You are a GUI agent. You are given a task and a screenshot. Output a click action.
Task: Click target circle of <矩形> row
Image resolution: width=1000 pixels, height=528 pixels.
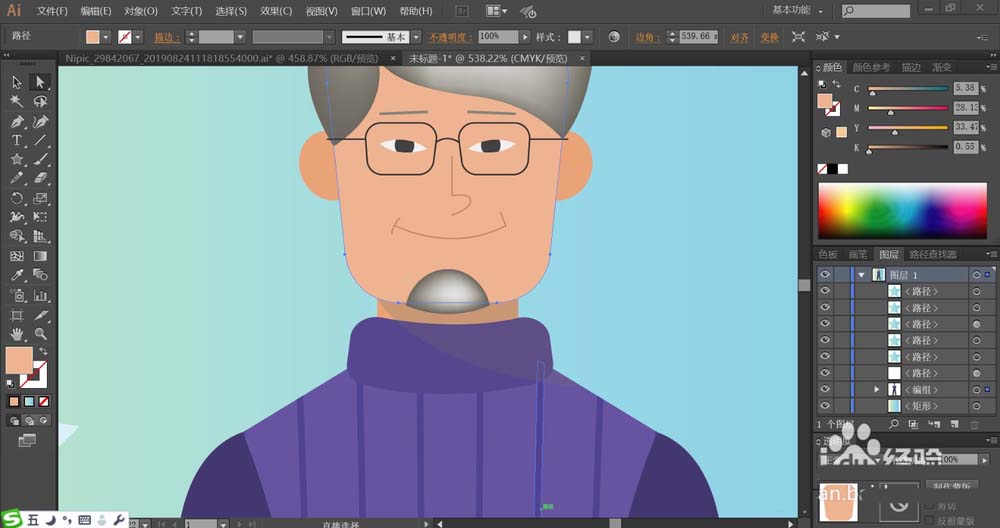click(976, 406)
